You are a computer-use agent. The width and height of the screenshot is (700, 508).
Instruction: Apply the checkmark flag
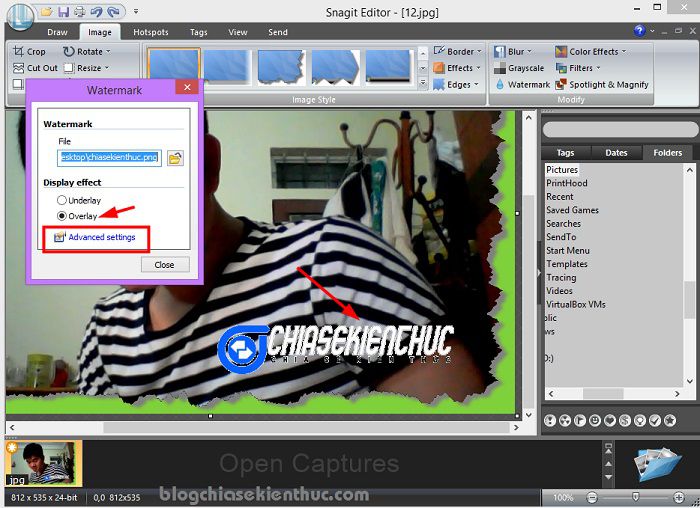click(655, 421)
